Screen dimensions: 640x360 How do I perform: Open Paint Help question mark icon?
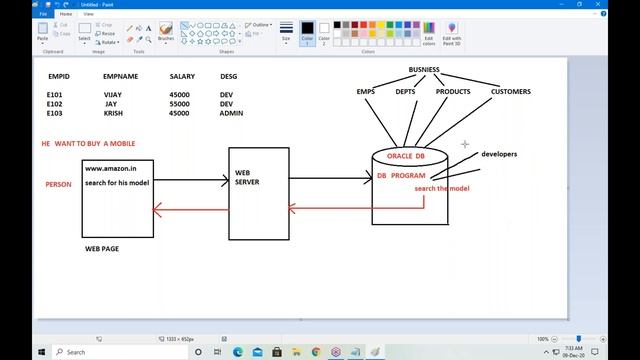point(603,14)
